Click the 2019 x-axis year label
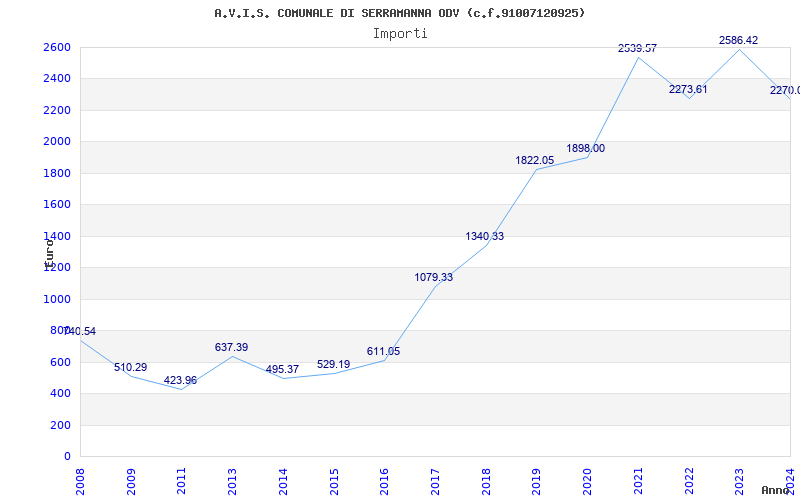Image resolution: width=800 pixels, height=500 pixels. coord(536,482)
